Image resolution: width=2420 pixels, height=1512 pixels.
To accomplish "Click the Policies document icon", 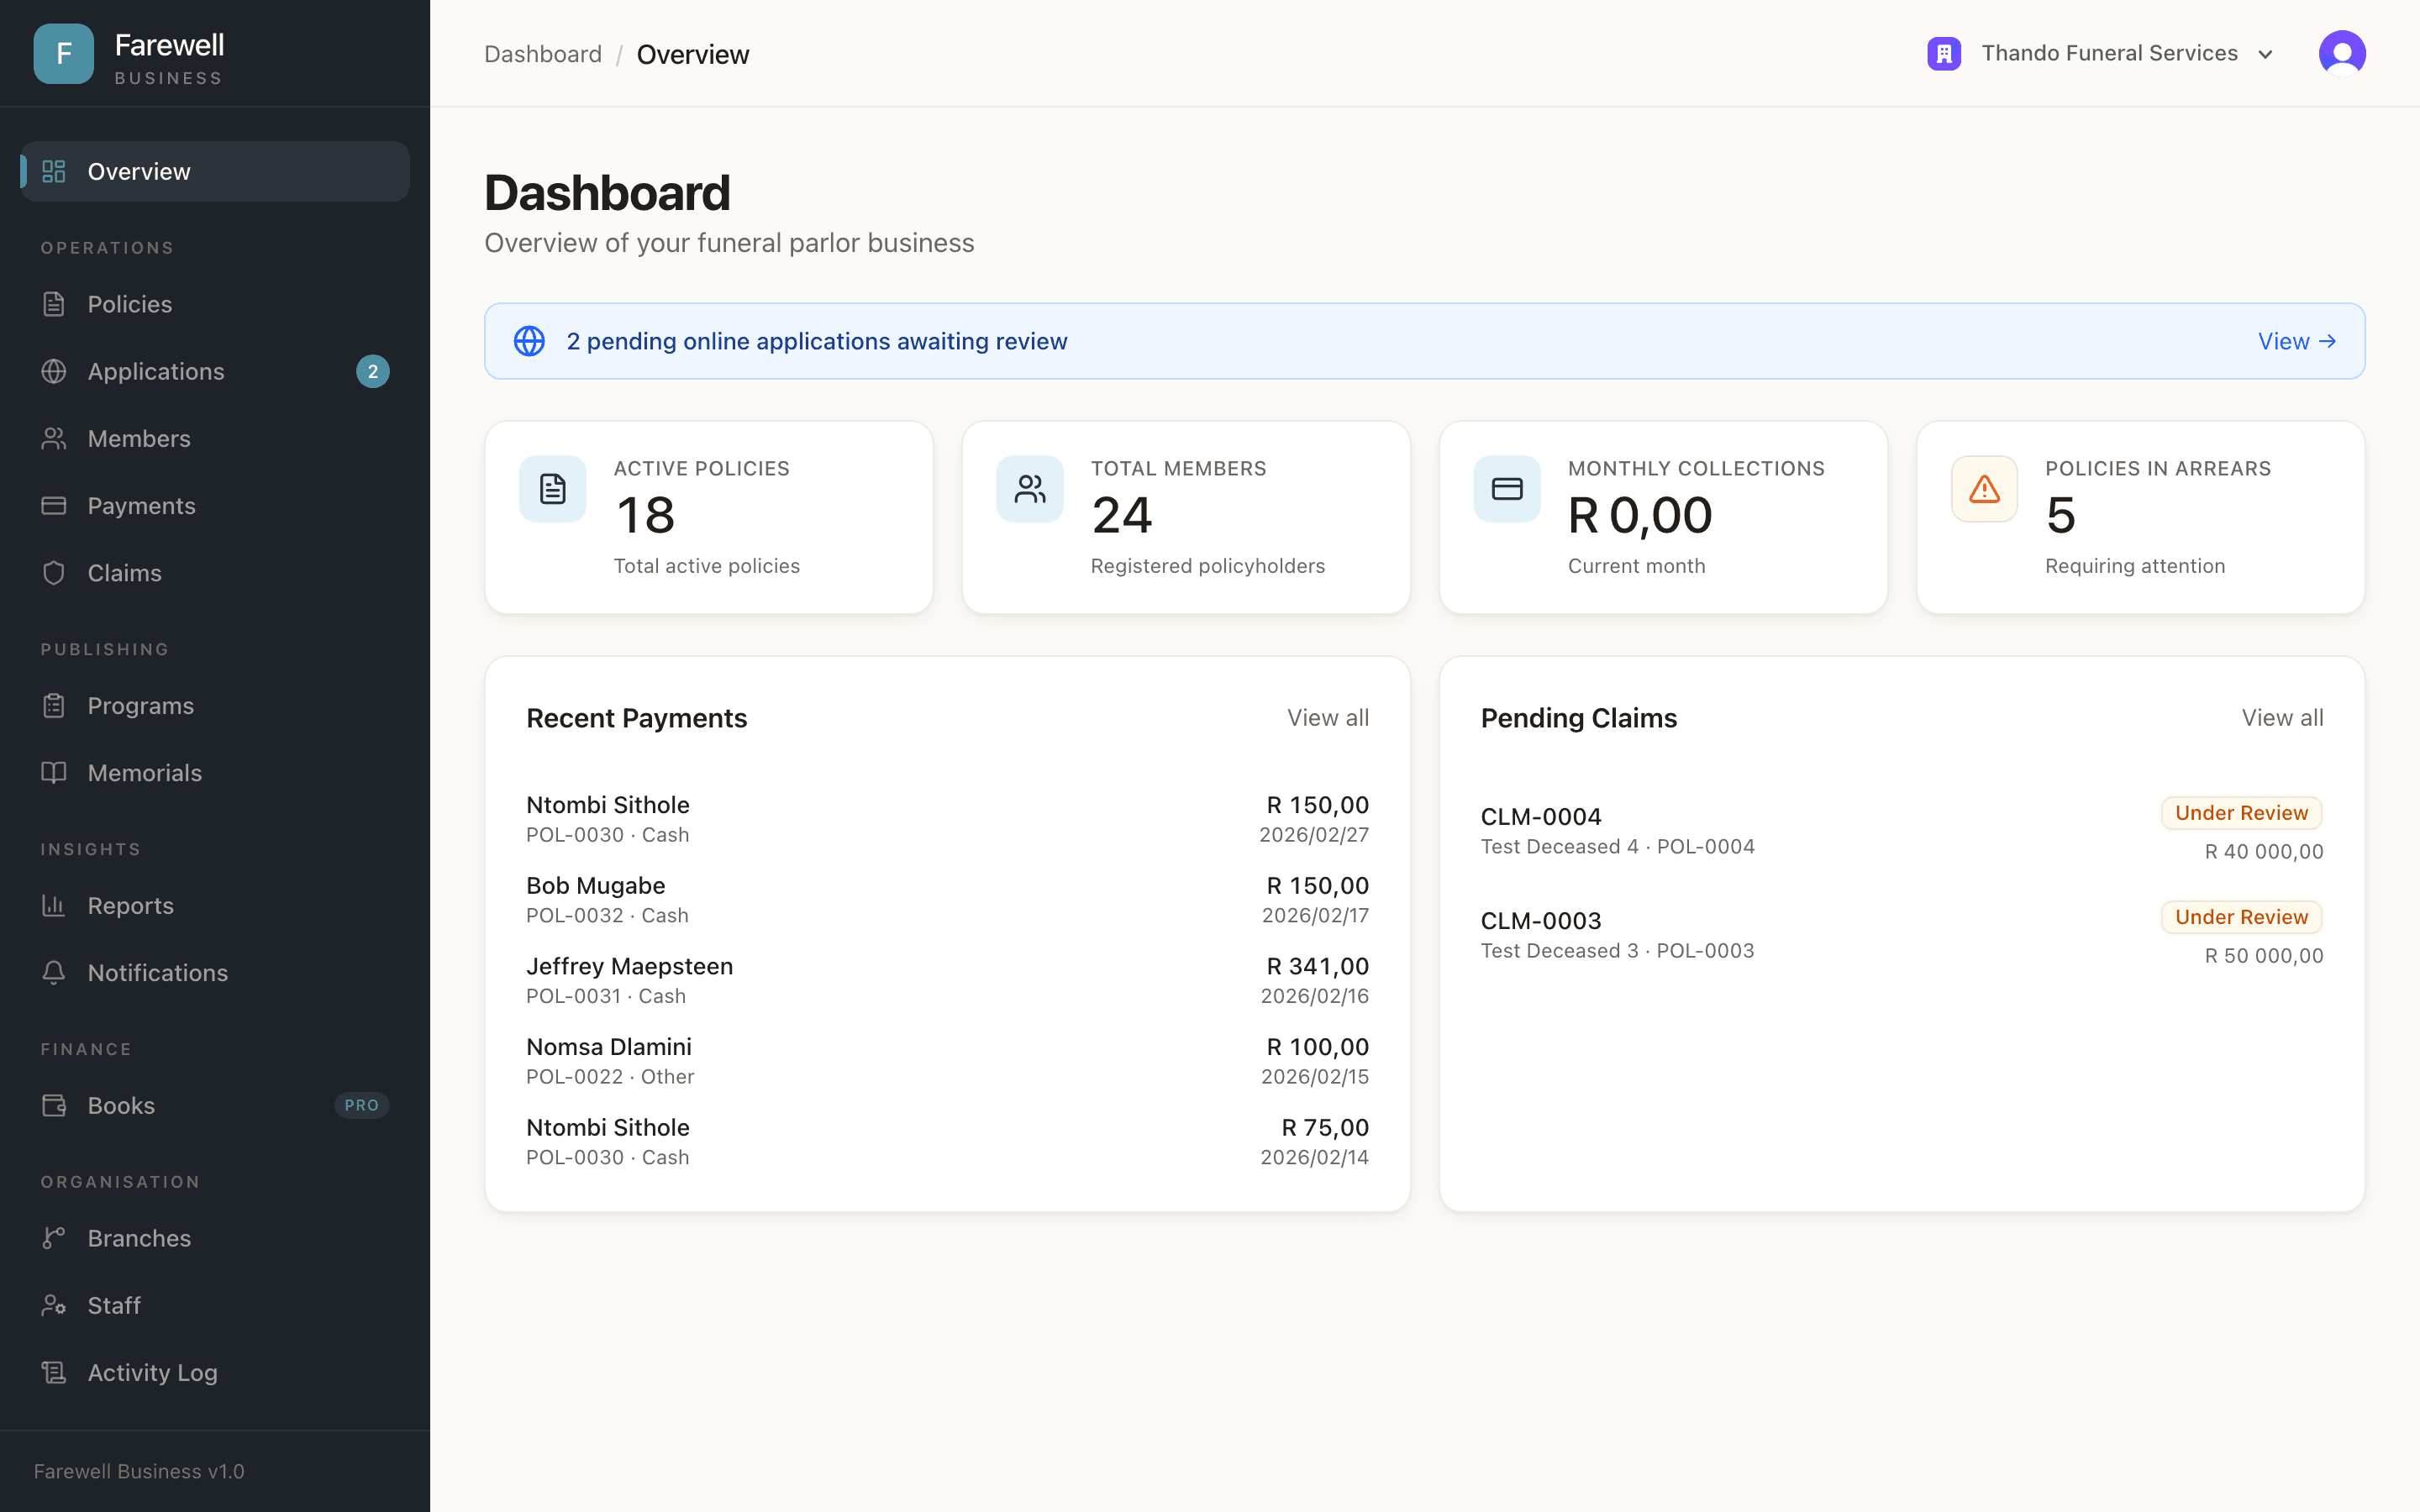I will pyautogui.click(x=54, y=304).
